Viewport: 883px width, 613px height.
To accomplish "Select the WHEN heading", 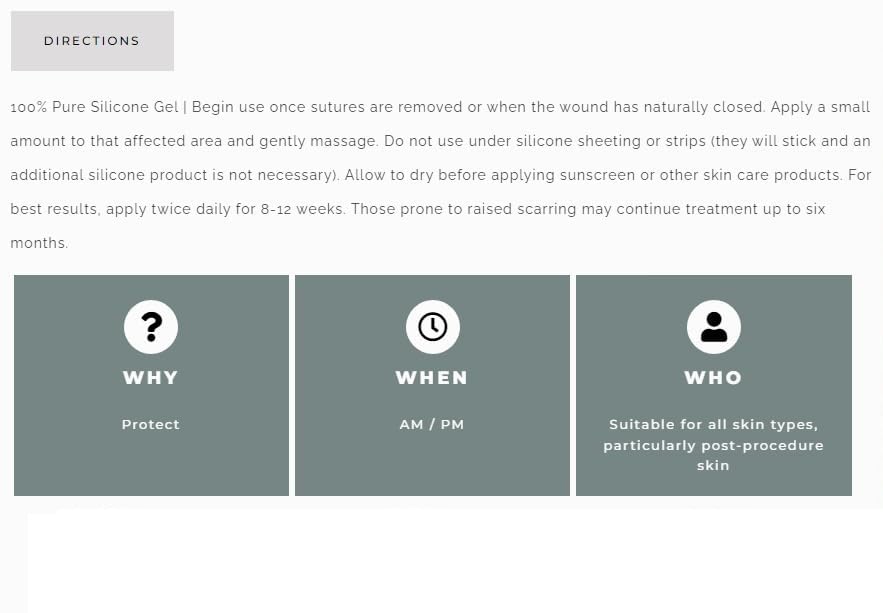I will (432, 378).
